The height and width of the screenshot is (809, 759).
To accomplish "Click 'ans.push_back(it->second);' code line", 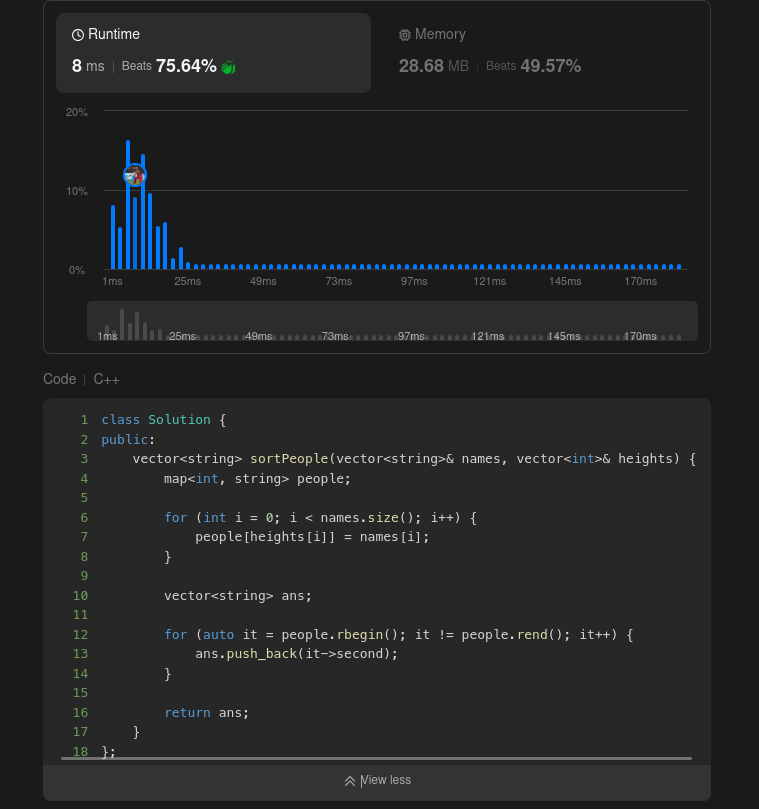I will click(x=296, y=654).
